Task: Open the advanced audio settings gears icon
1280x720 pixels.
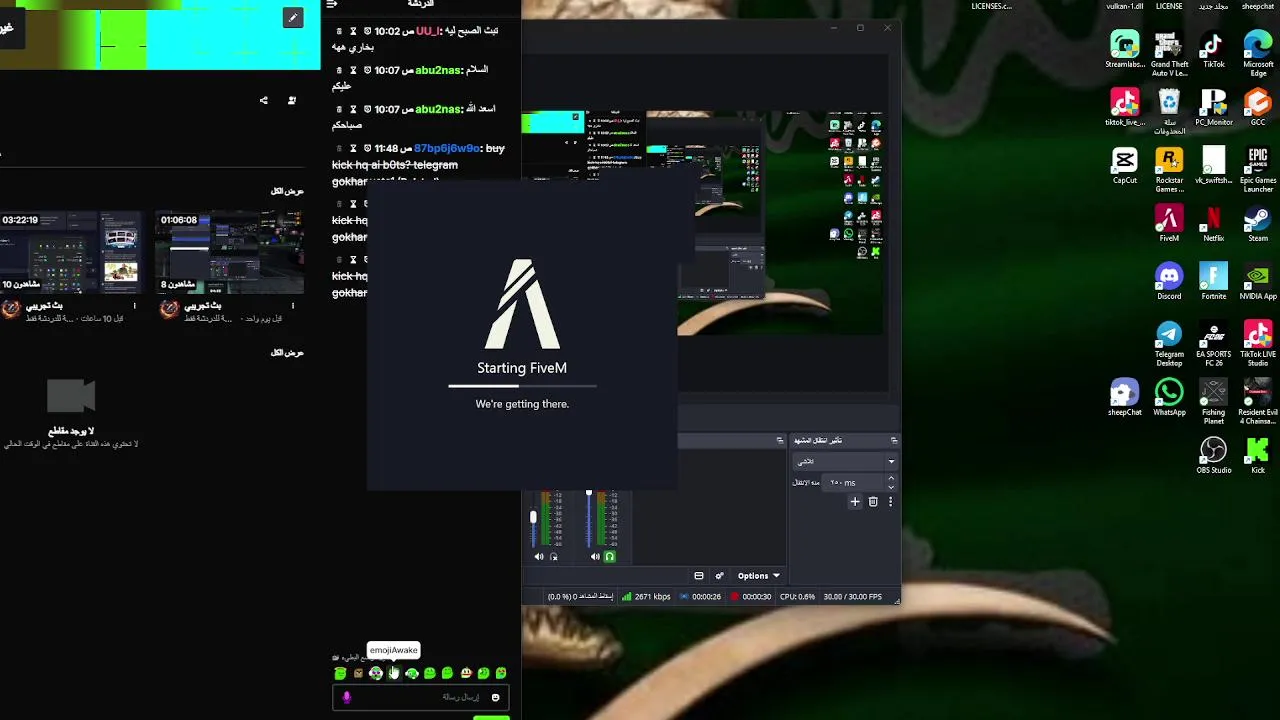Action: (719, 576)
